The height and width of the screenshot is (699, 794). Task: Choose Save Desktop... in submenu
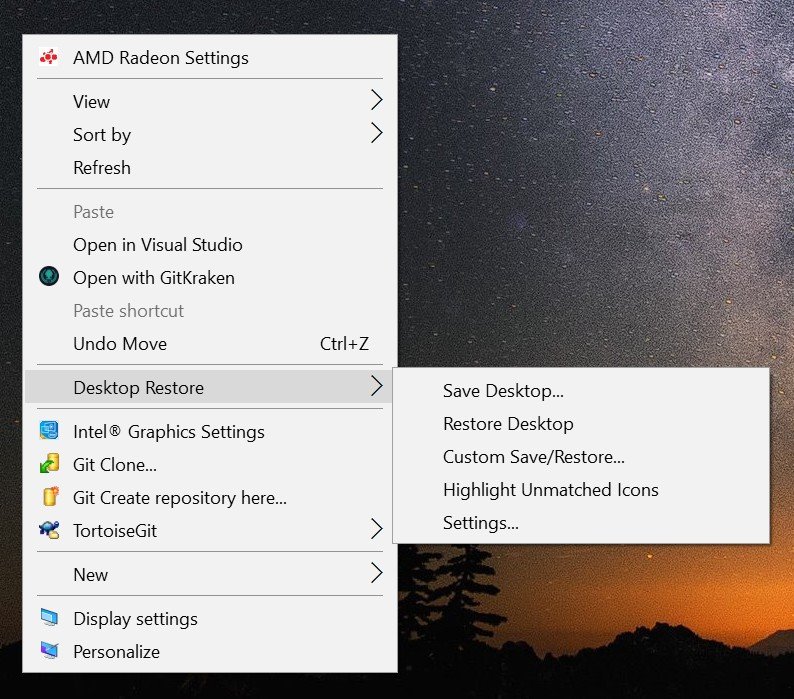pyautogui.click(x=503, y=391)
